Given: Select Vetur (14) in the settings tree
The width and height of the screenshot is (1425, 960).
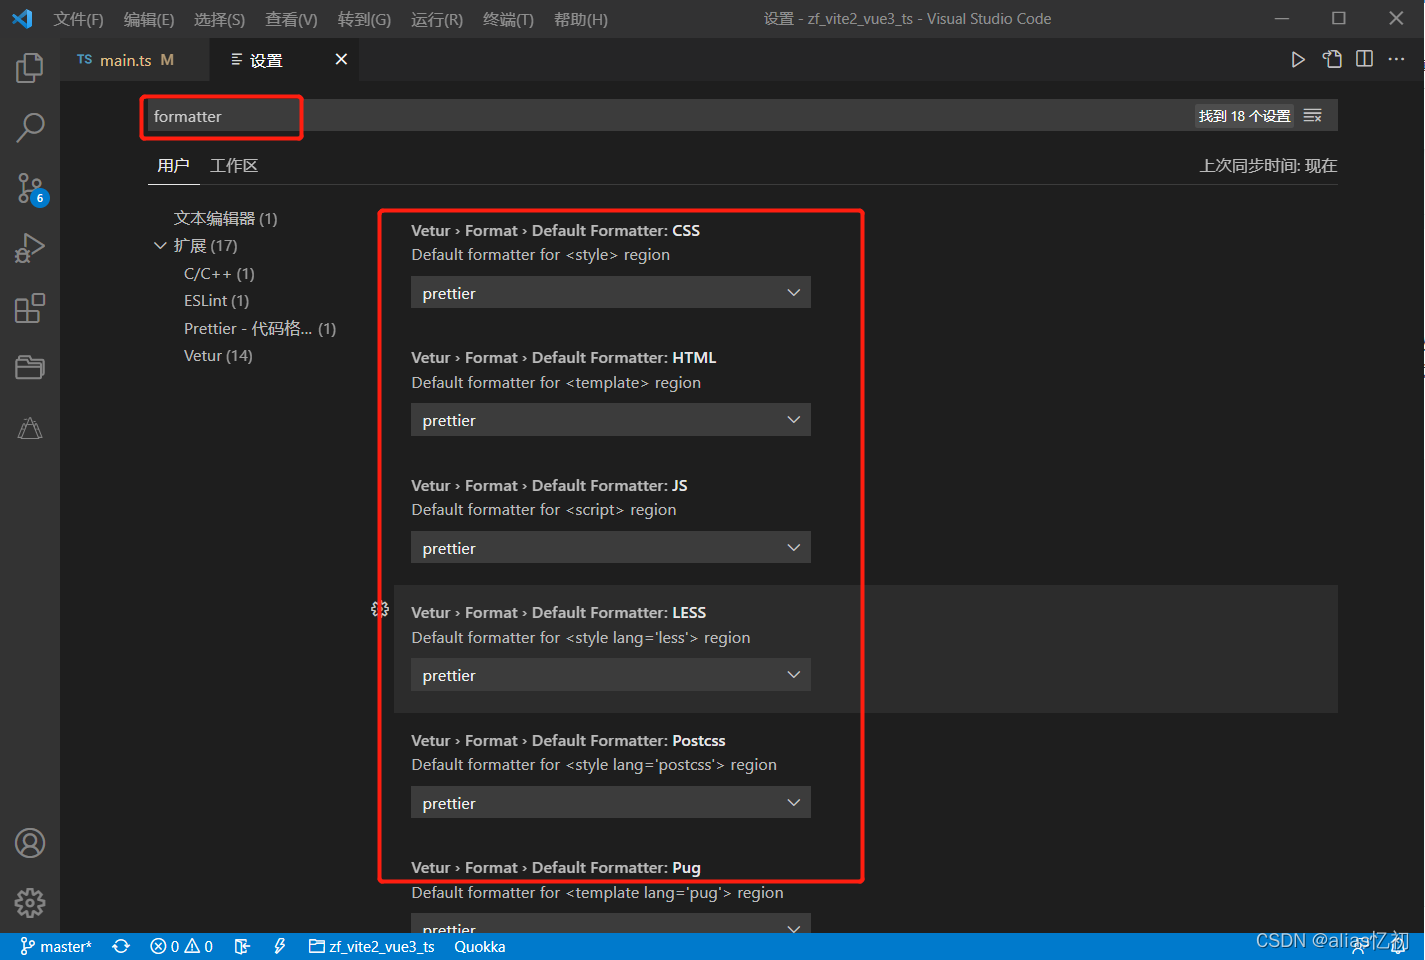Looking at the screenshot, I should pos(217,355).
